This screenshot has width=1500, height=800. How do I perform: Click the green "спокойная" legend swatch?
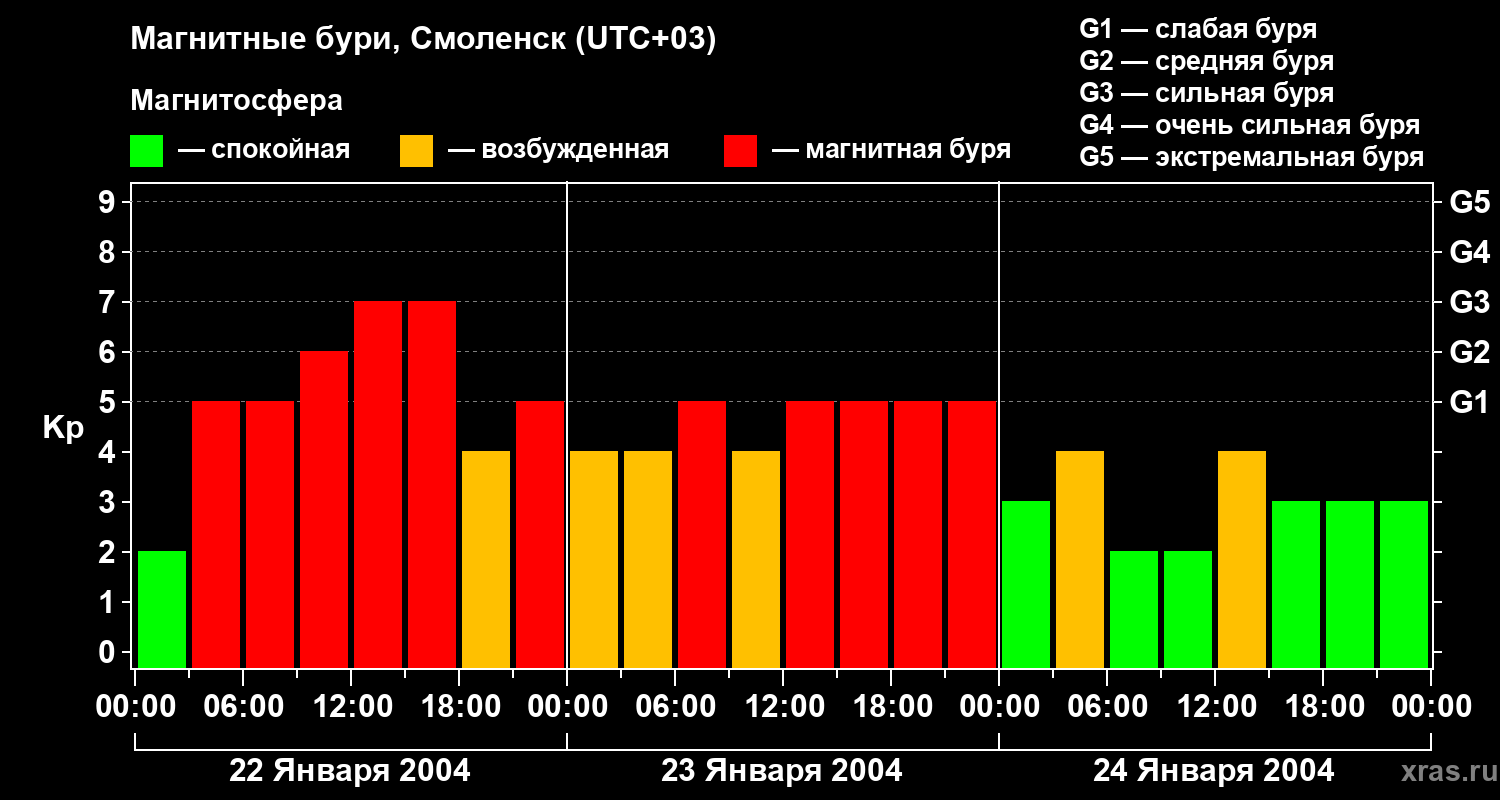[146, 151]
